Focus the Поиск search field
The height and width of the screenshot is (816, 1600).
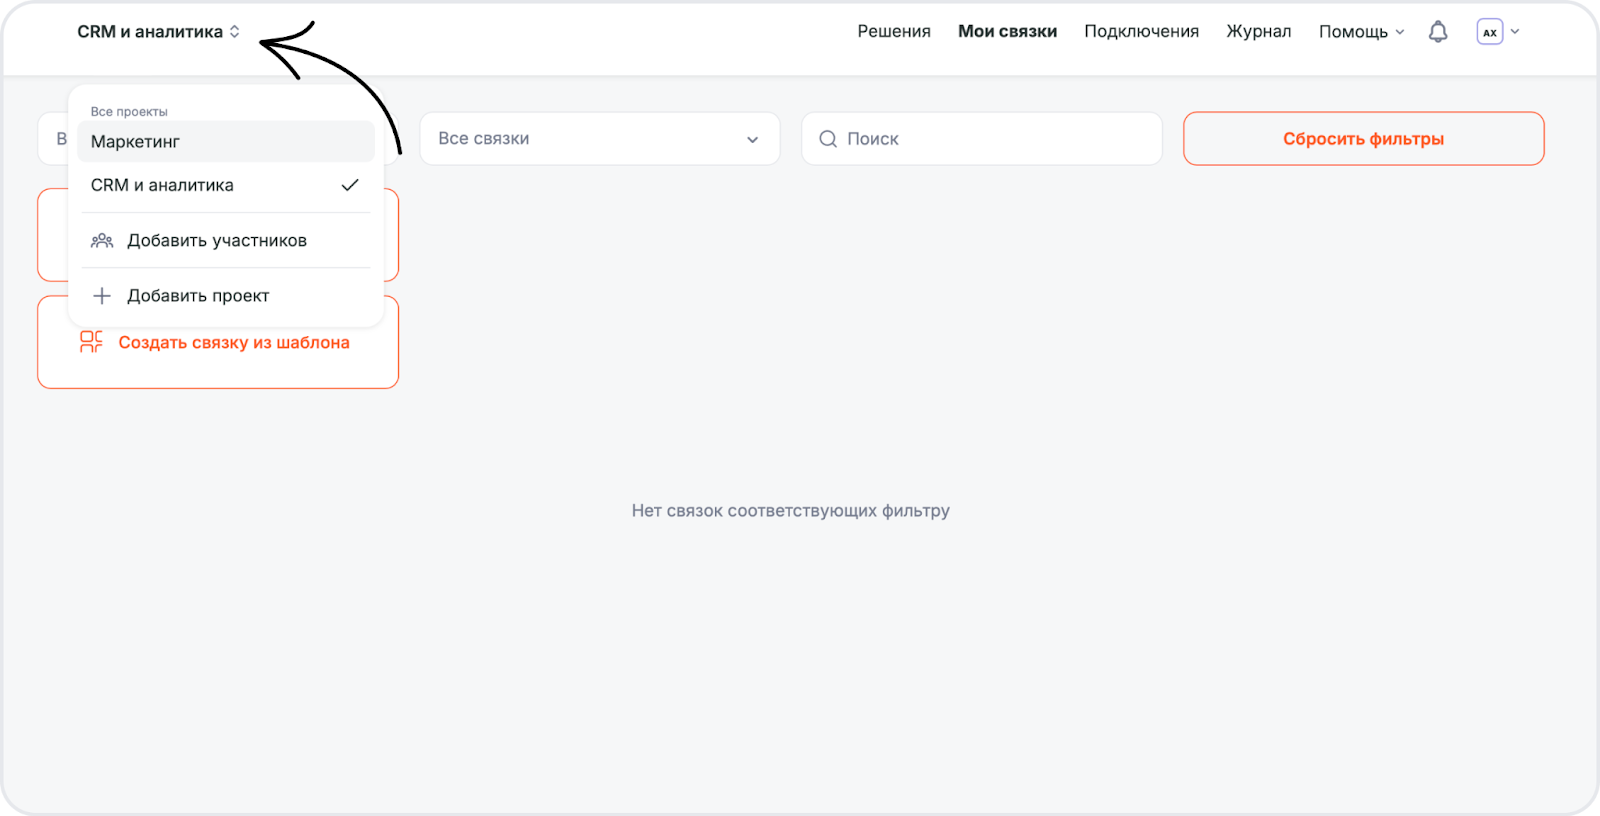pos(982,139)
